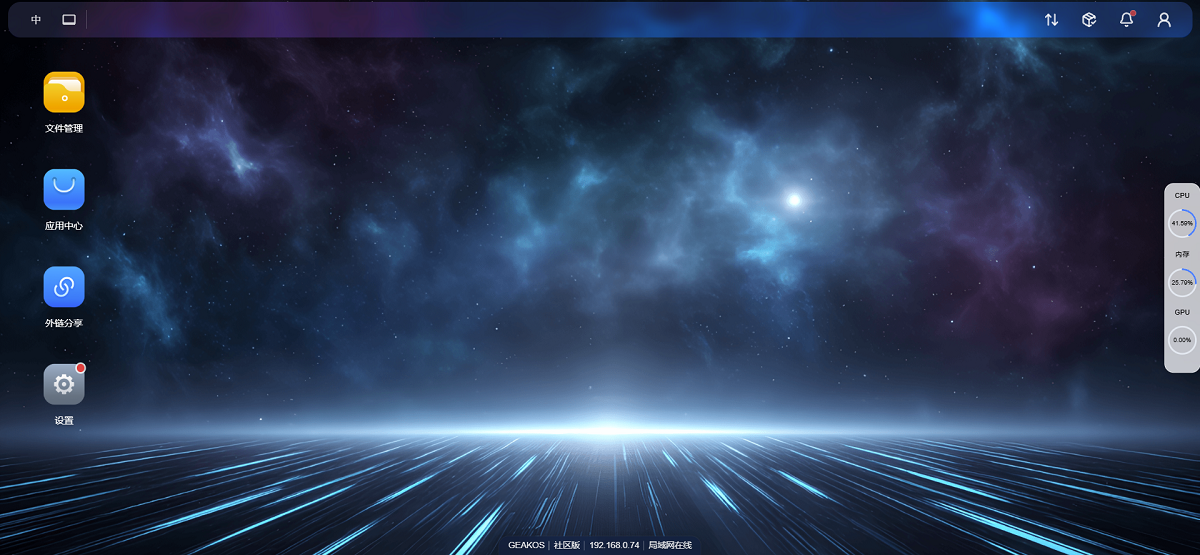This screenshot has width=1200, height=555.
Task: Open the 设置 settings gear icon
Action: pyautogui.click(x=64, y=384)
